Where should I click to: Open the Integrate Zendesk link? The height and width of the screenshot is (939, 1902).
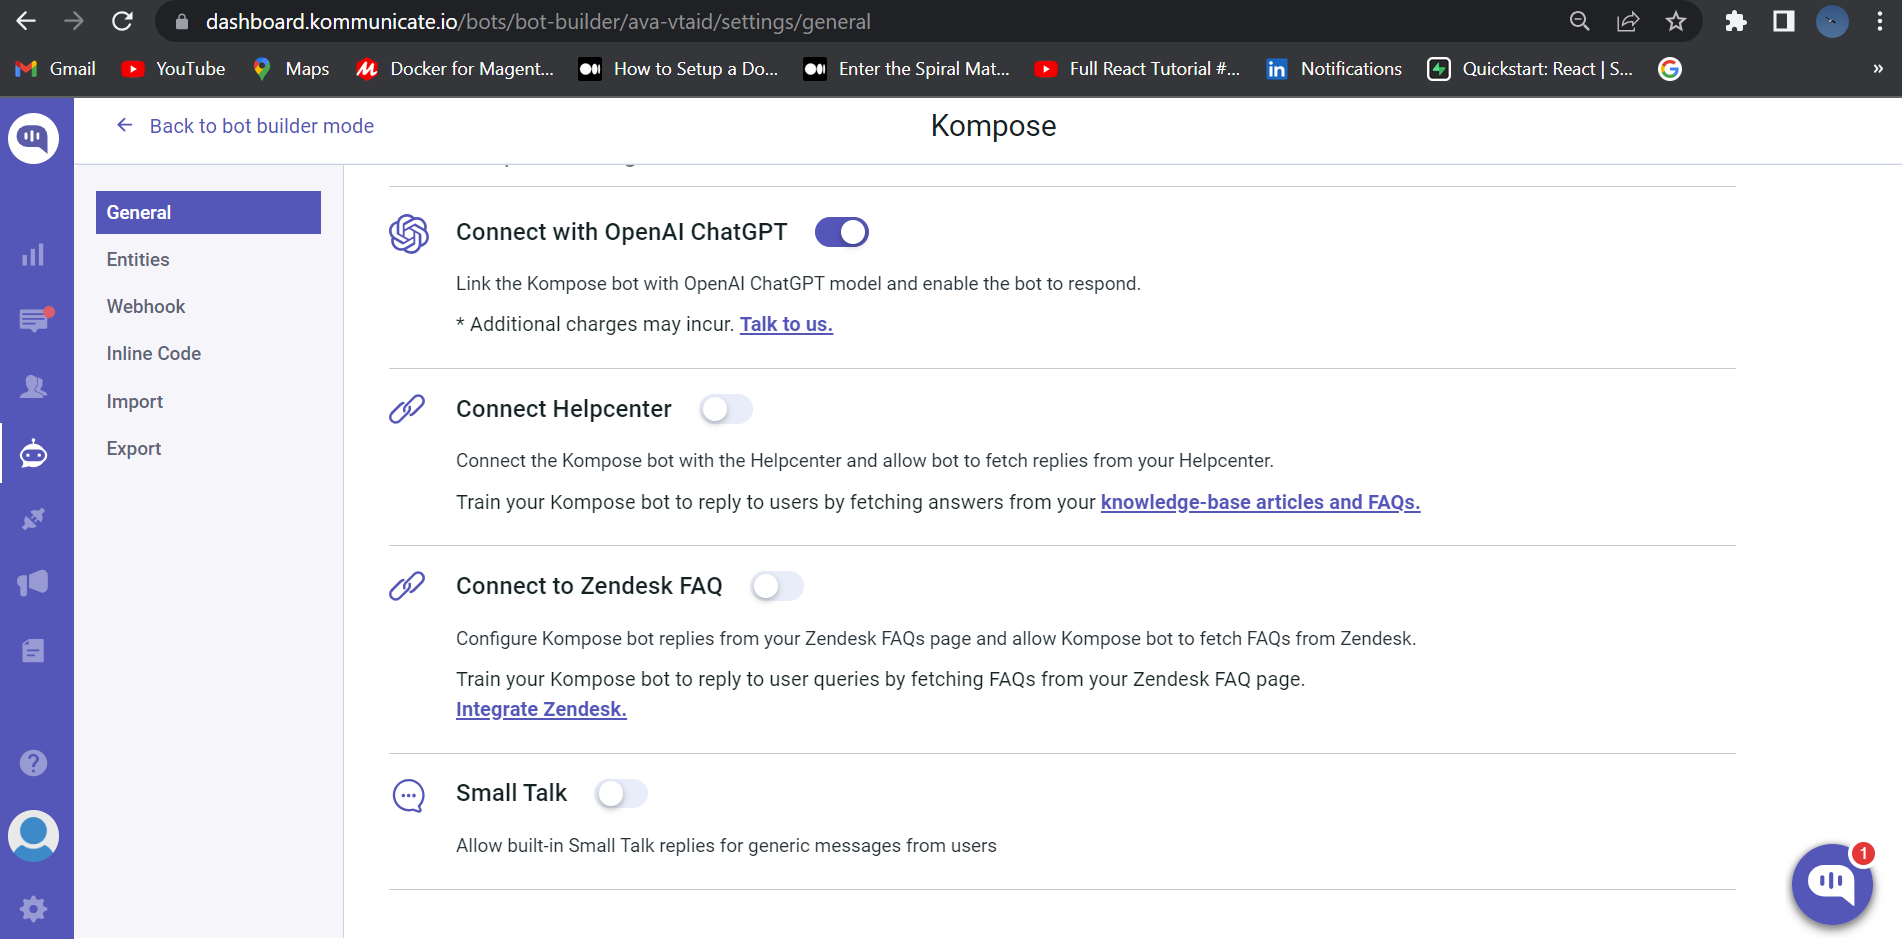click(541, 709)
